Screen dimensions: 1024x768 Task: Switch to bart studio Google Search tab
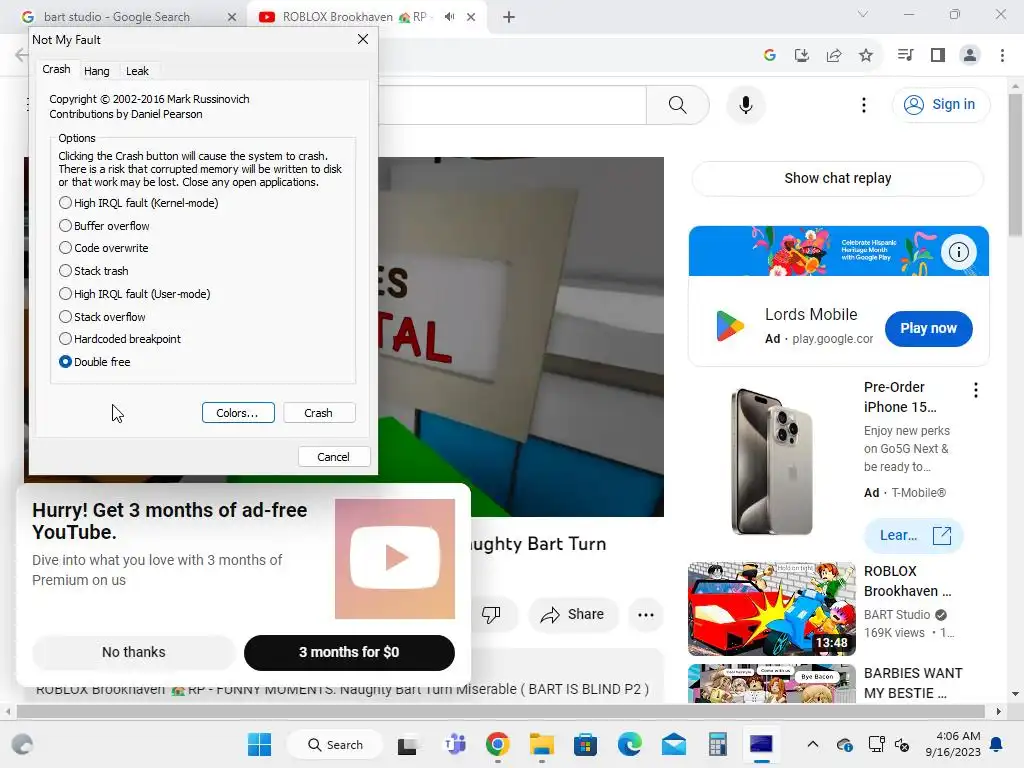(x=118, y=17)
